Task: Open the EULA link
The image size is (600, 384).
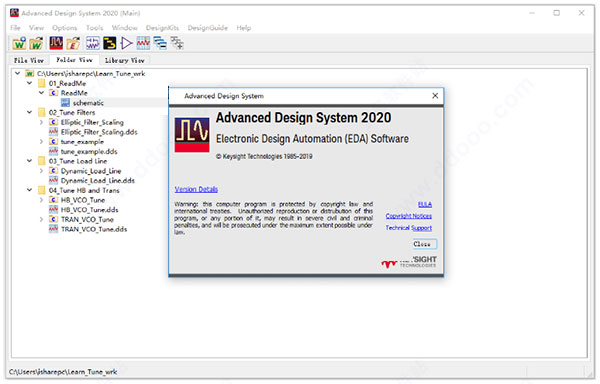Action: (425, 205)
